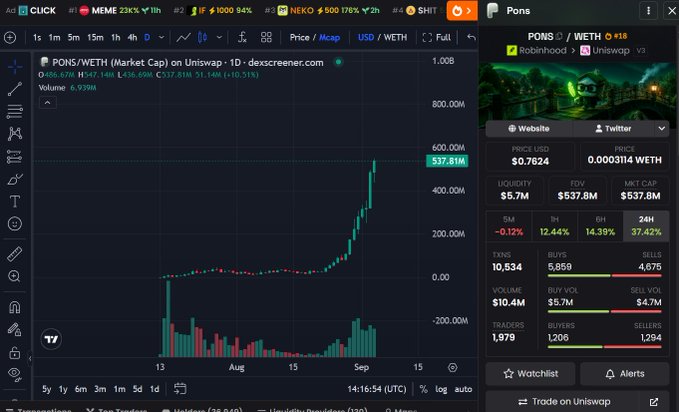The height and width of the screenshot is (412, 679).
Task: Select the 15m timeframe
Action: click(x=95, y=38)
